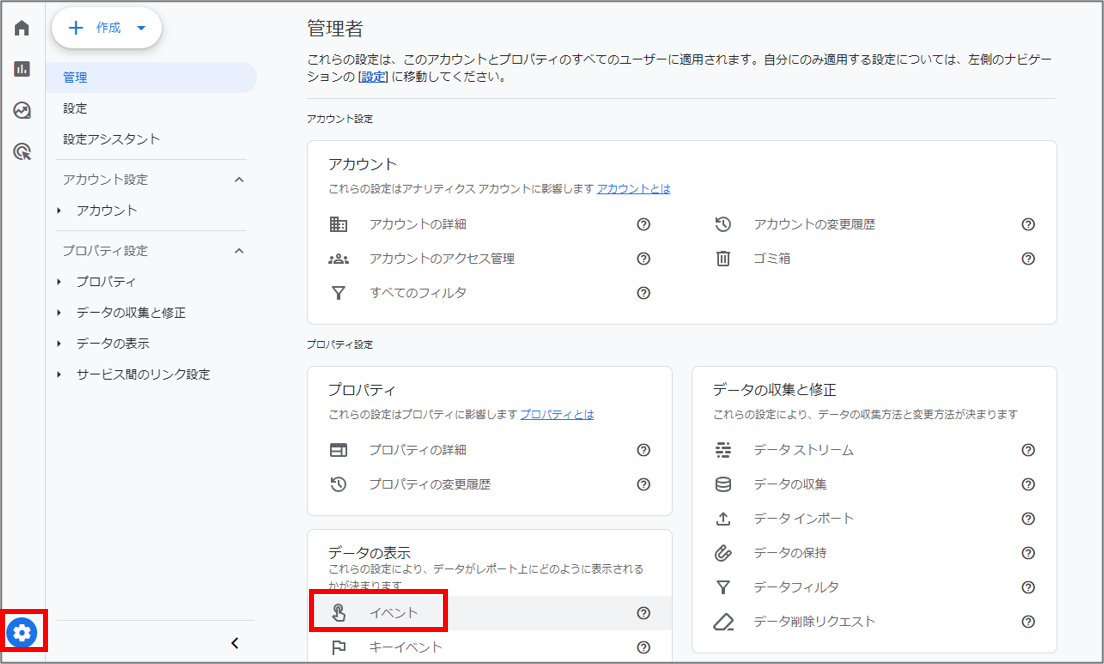This screenshot has height=664, width=1104.
Task: Select 管理 in the left navigation
Action: click(75, 77)
